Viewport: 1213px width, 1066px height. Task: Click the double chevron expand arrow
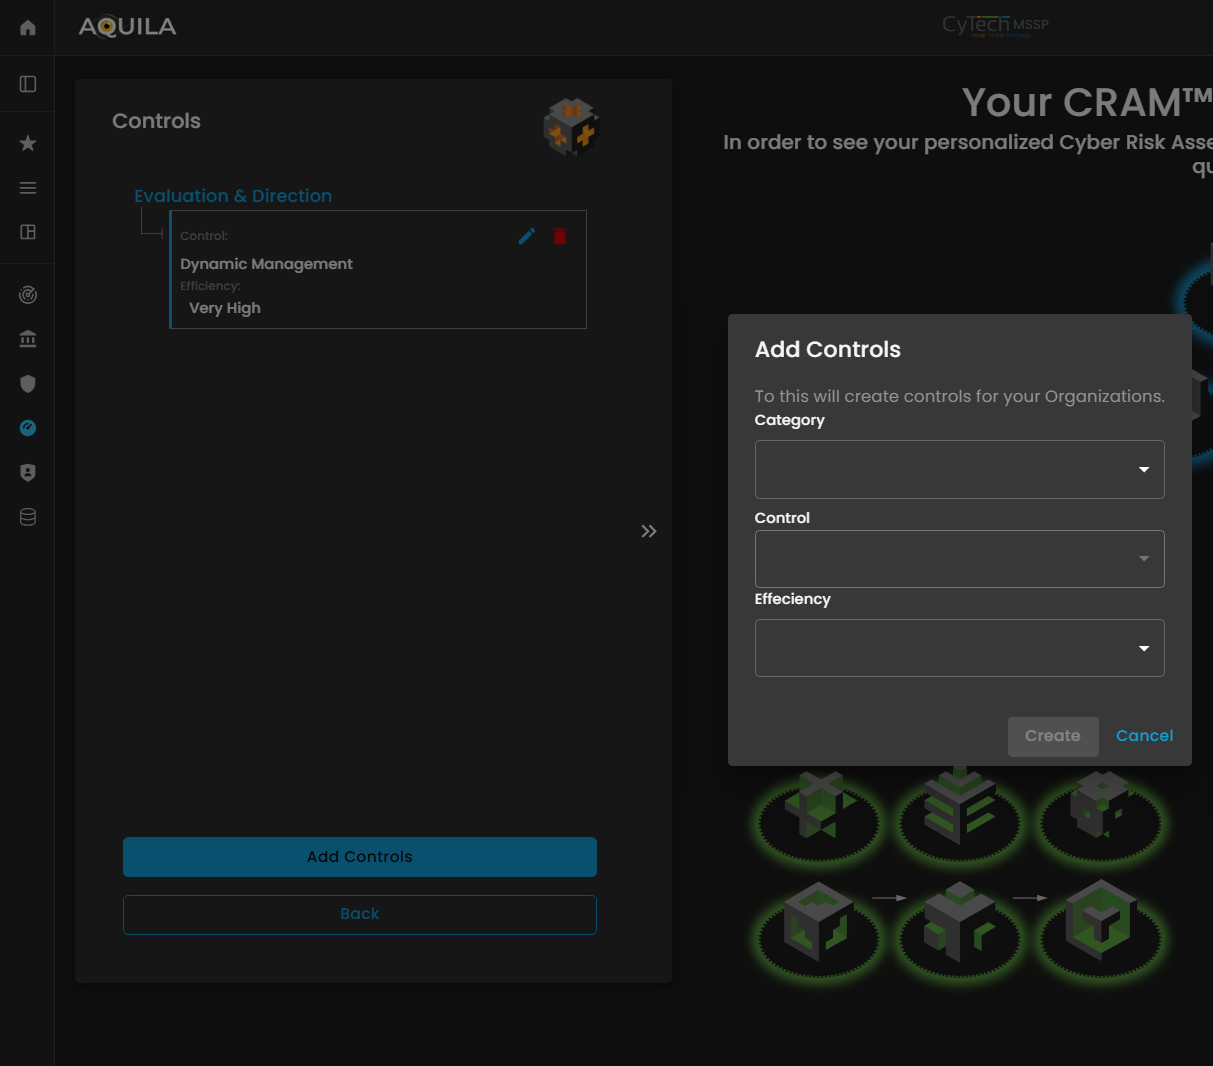tap(649, 531)
